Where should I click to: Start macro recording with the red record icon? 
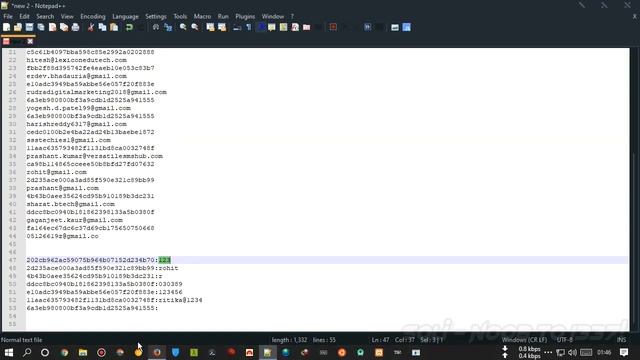(x=333, y=27)
